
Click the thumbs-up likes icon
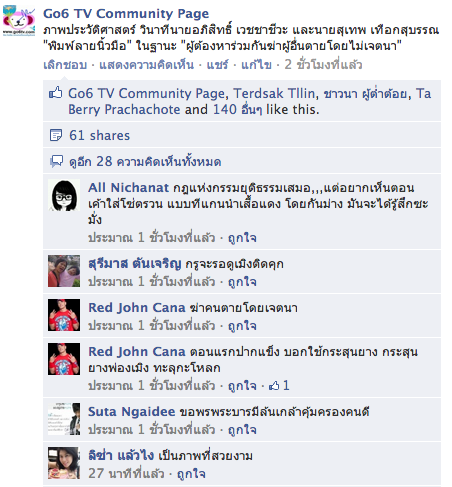coord(55,93)
